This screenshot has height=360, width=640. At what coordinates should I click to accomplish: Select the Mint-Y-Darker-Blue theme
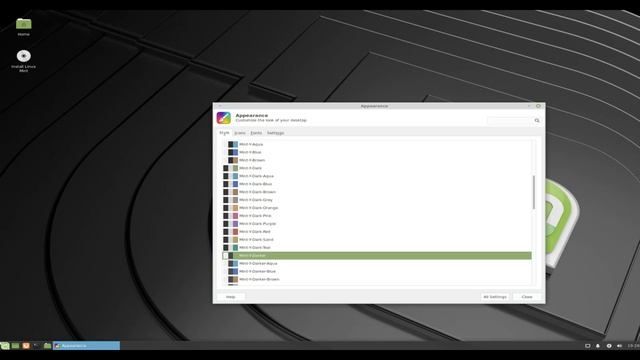coord(377,271)
